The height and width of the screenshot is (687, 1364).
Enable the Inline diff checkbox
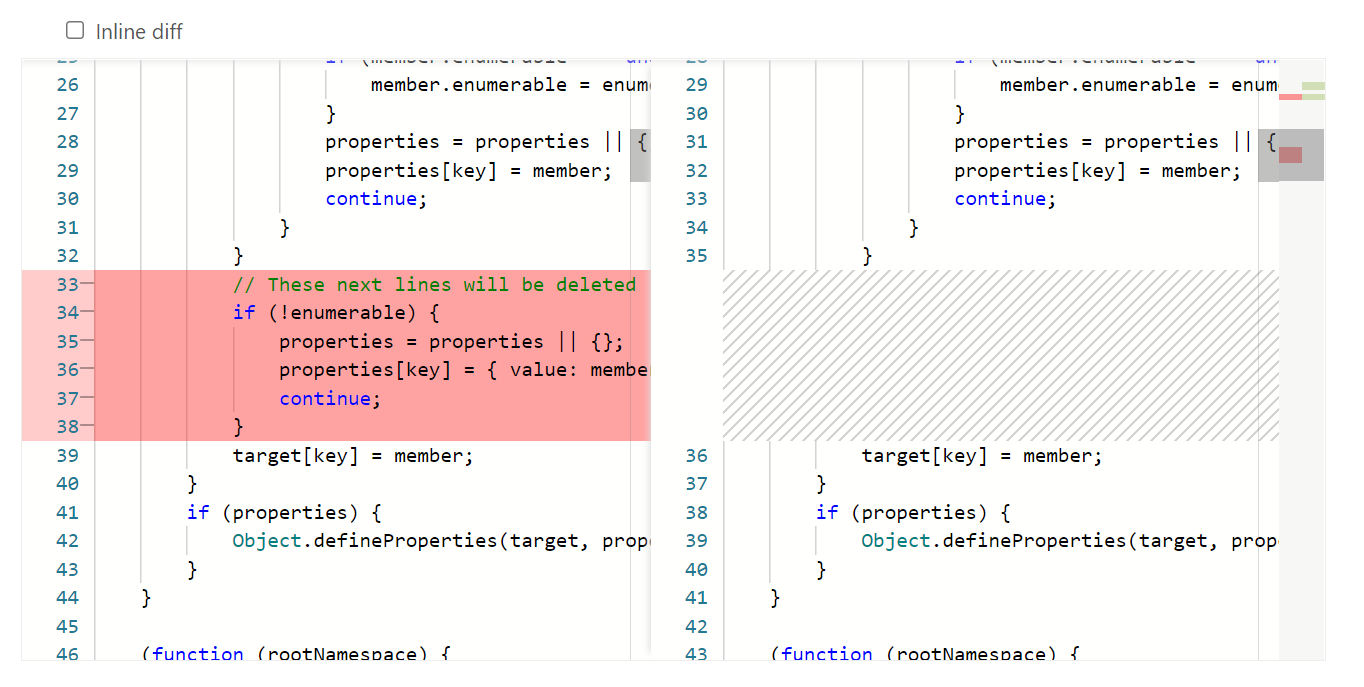(x=75, y=30)
